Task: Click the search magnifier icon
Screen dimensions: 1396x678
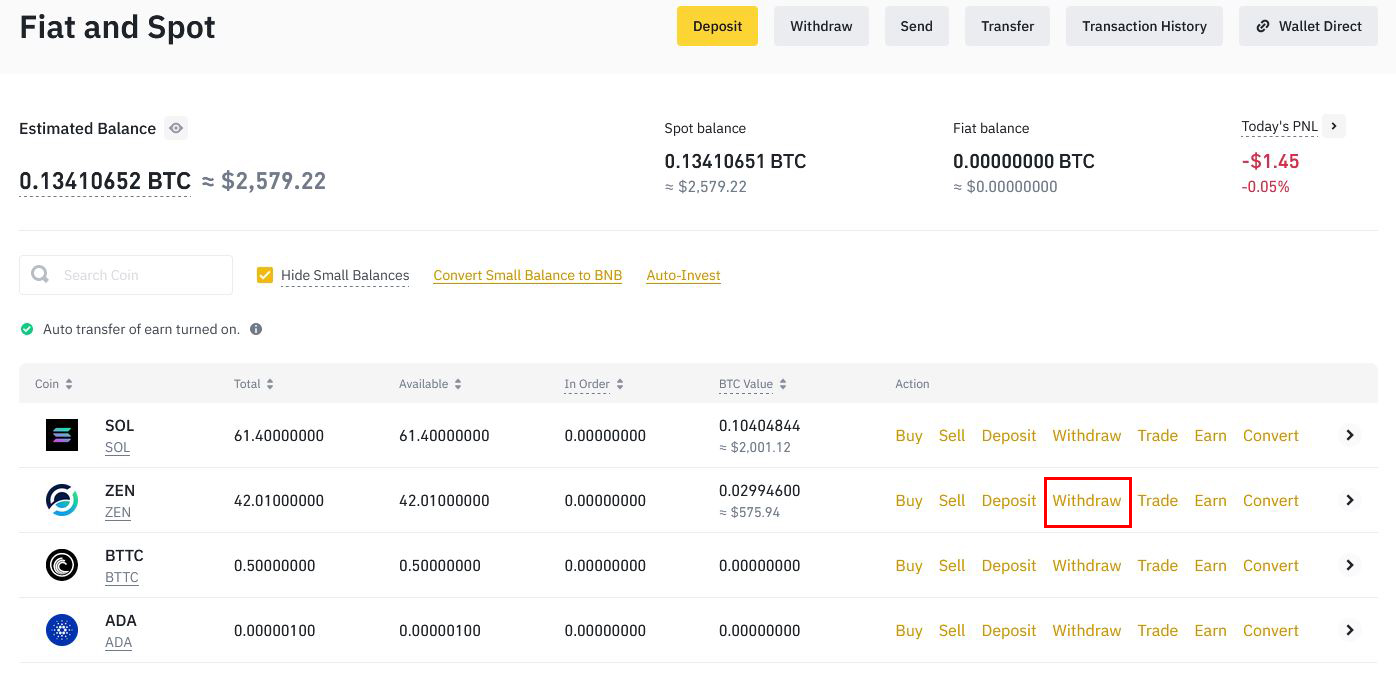Action: pos(40,274)
